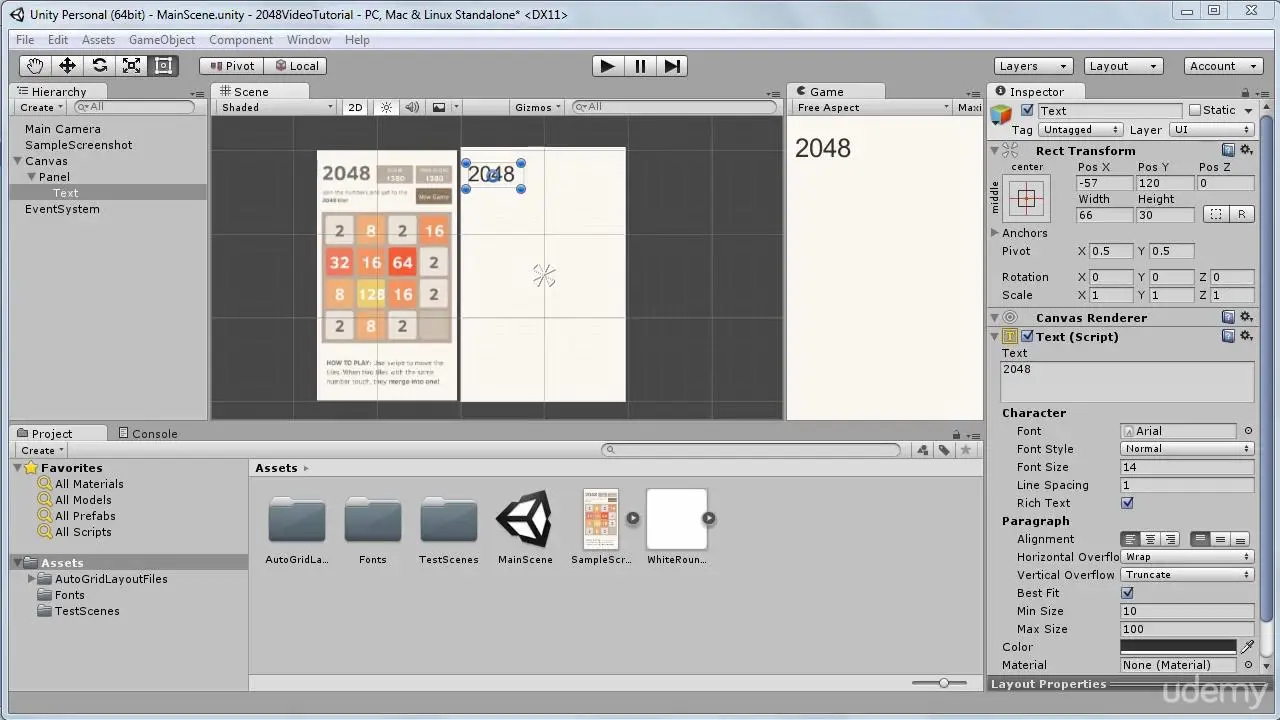Open Rect Transform gear settings

pyautogui.click(x=1246, y=150)
